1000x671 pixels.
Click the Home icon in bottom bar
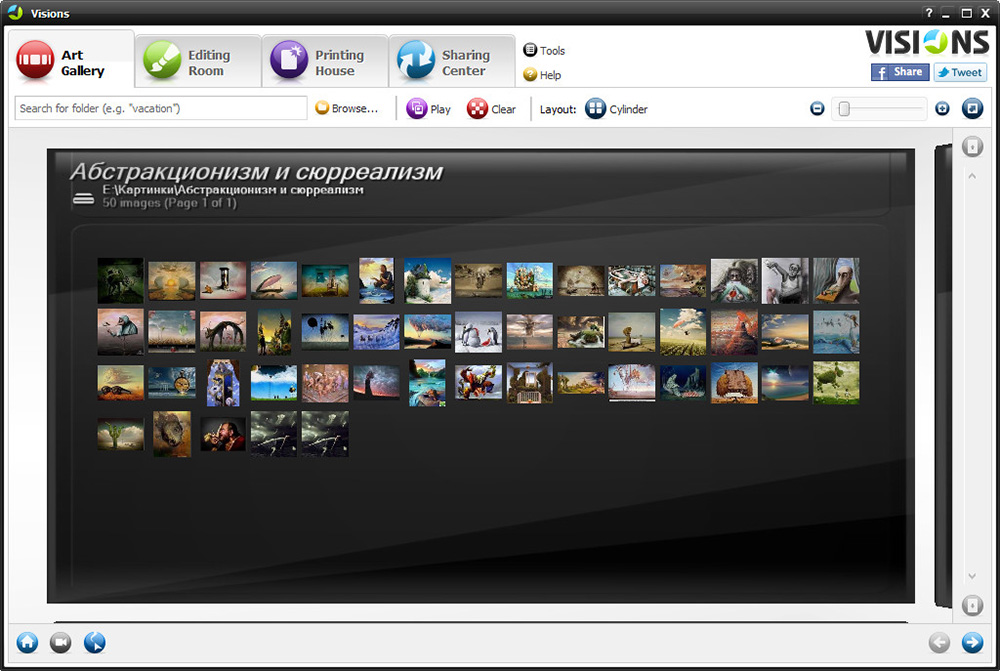pos(27,642)
